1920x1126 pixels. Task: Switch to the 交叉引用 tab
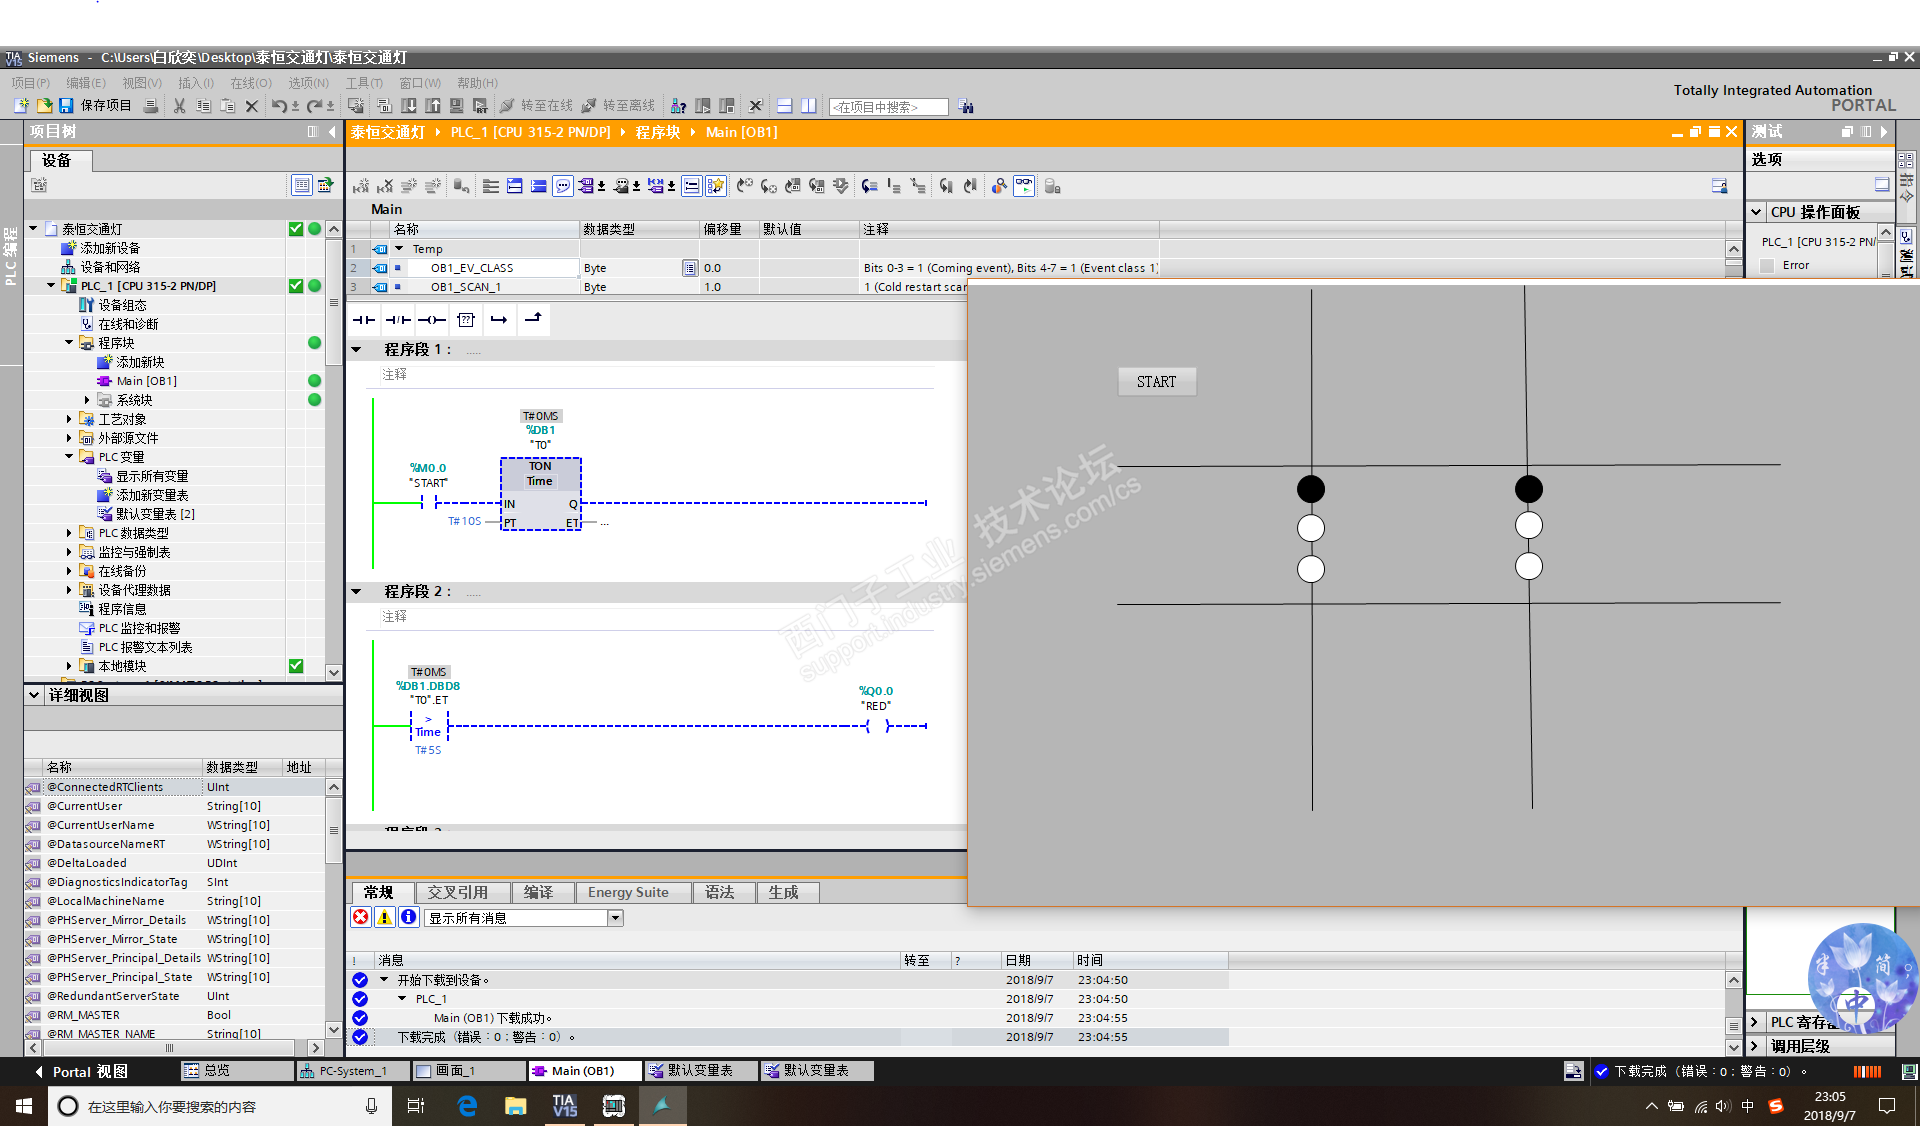457,892
